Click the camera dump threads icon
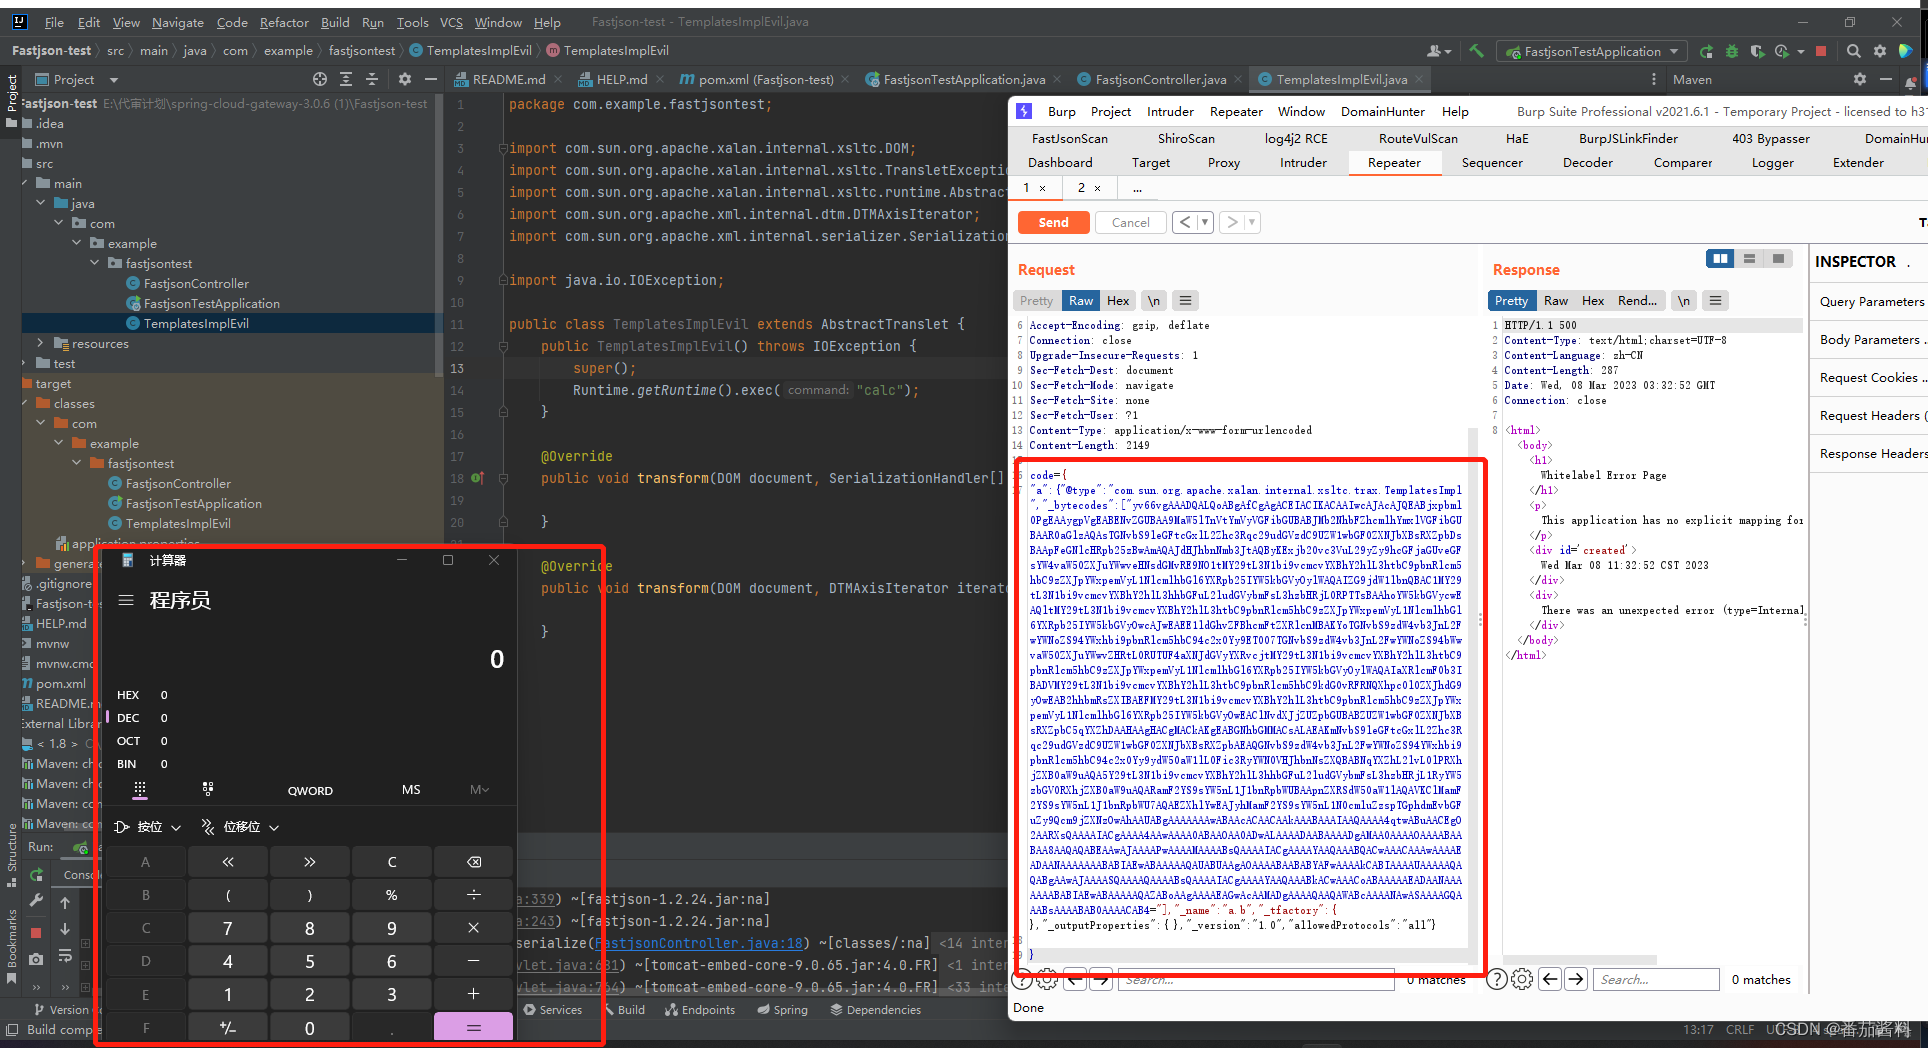Image resolution: width=1928 pixels, height=1048 pixels. click(x=36, y=958)
